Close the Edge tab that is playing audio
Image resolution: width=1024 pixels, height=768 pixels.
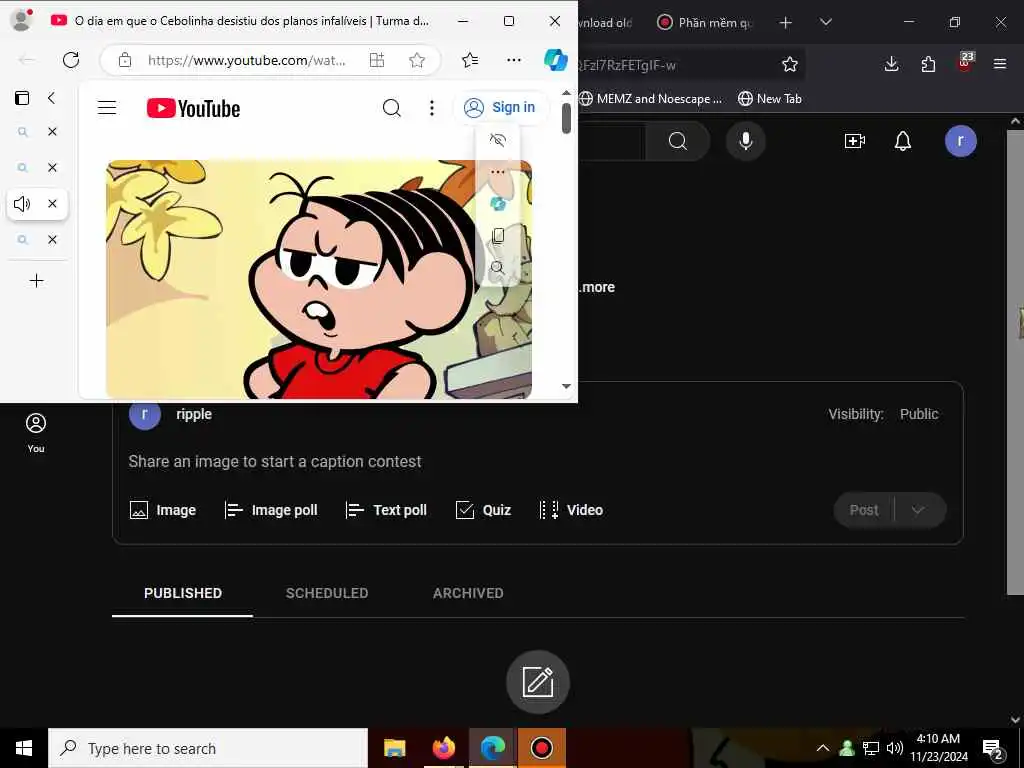point(52,204)
